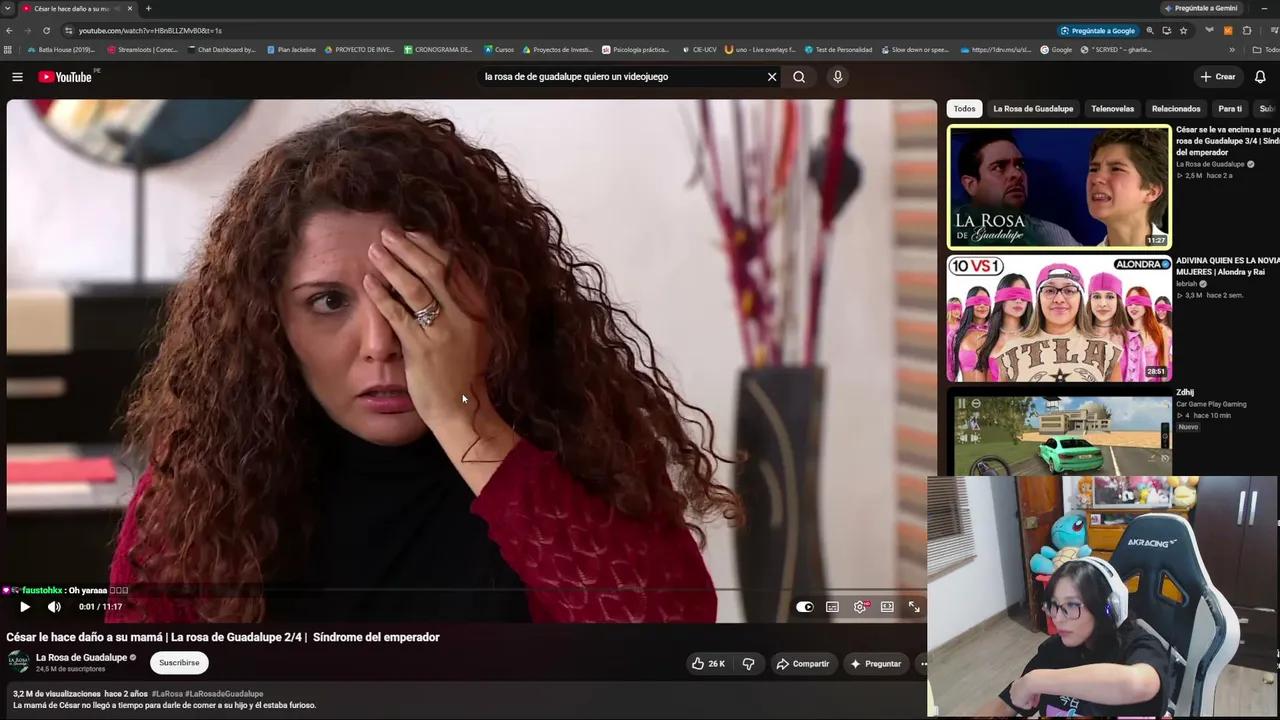Open the CIE-UCV bookmark

coord(699,50)
